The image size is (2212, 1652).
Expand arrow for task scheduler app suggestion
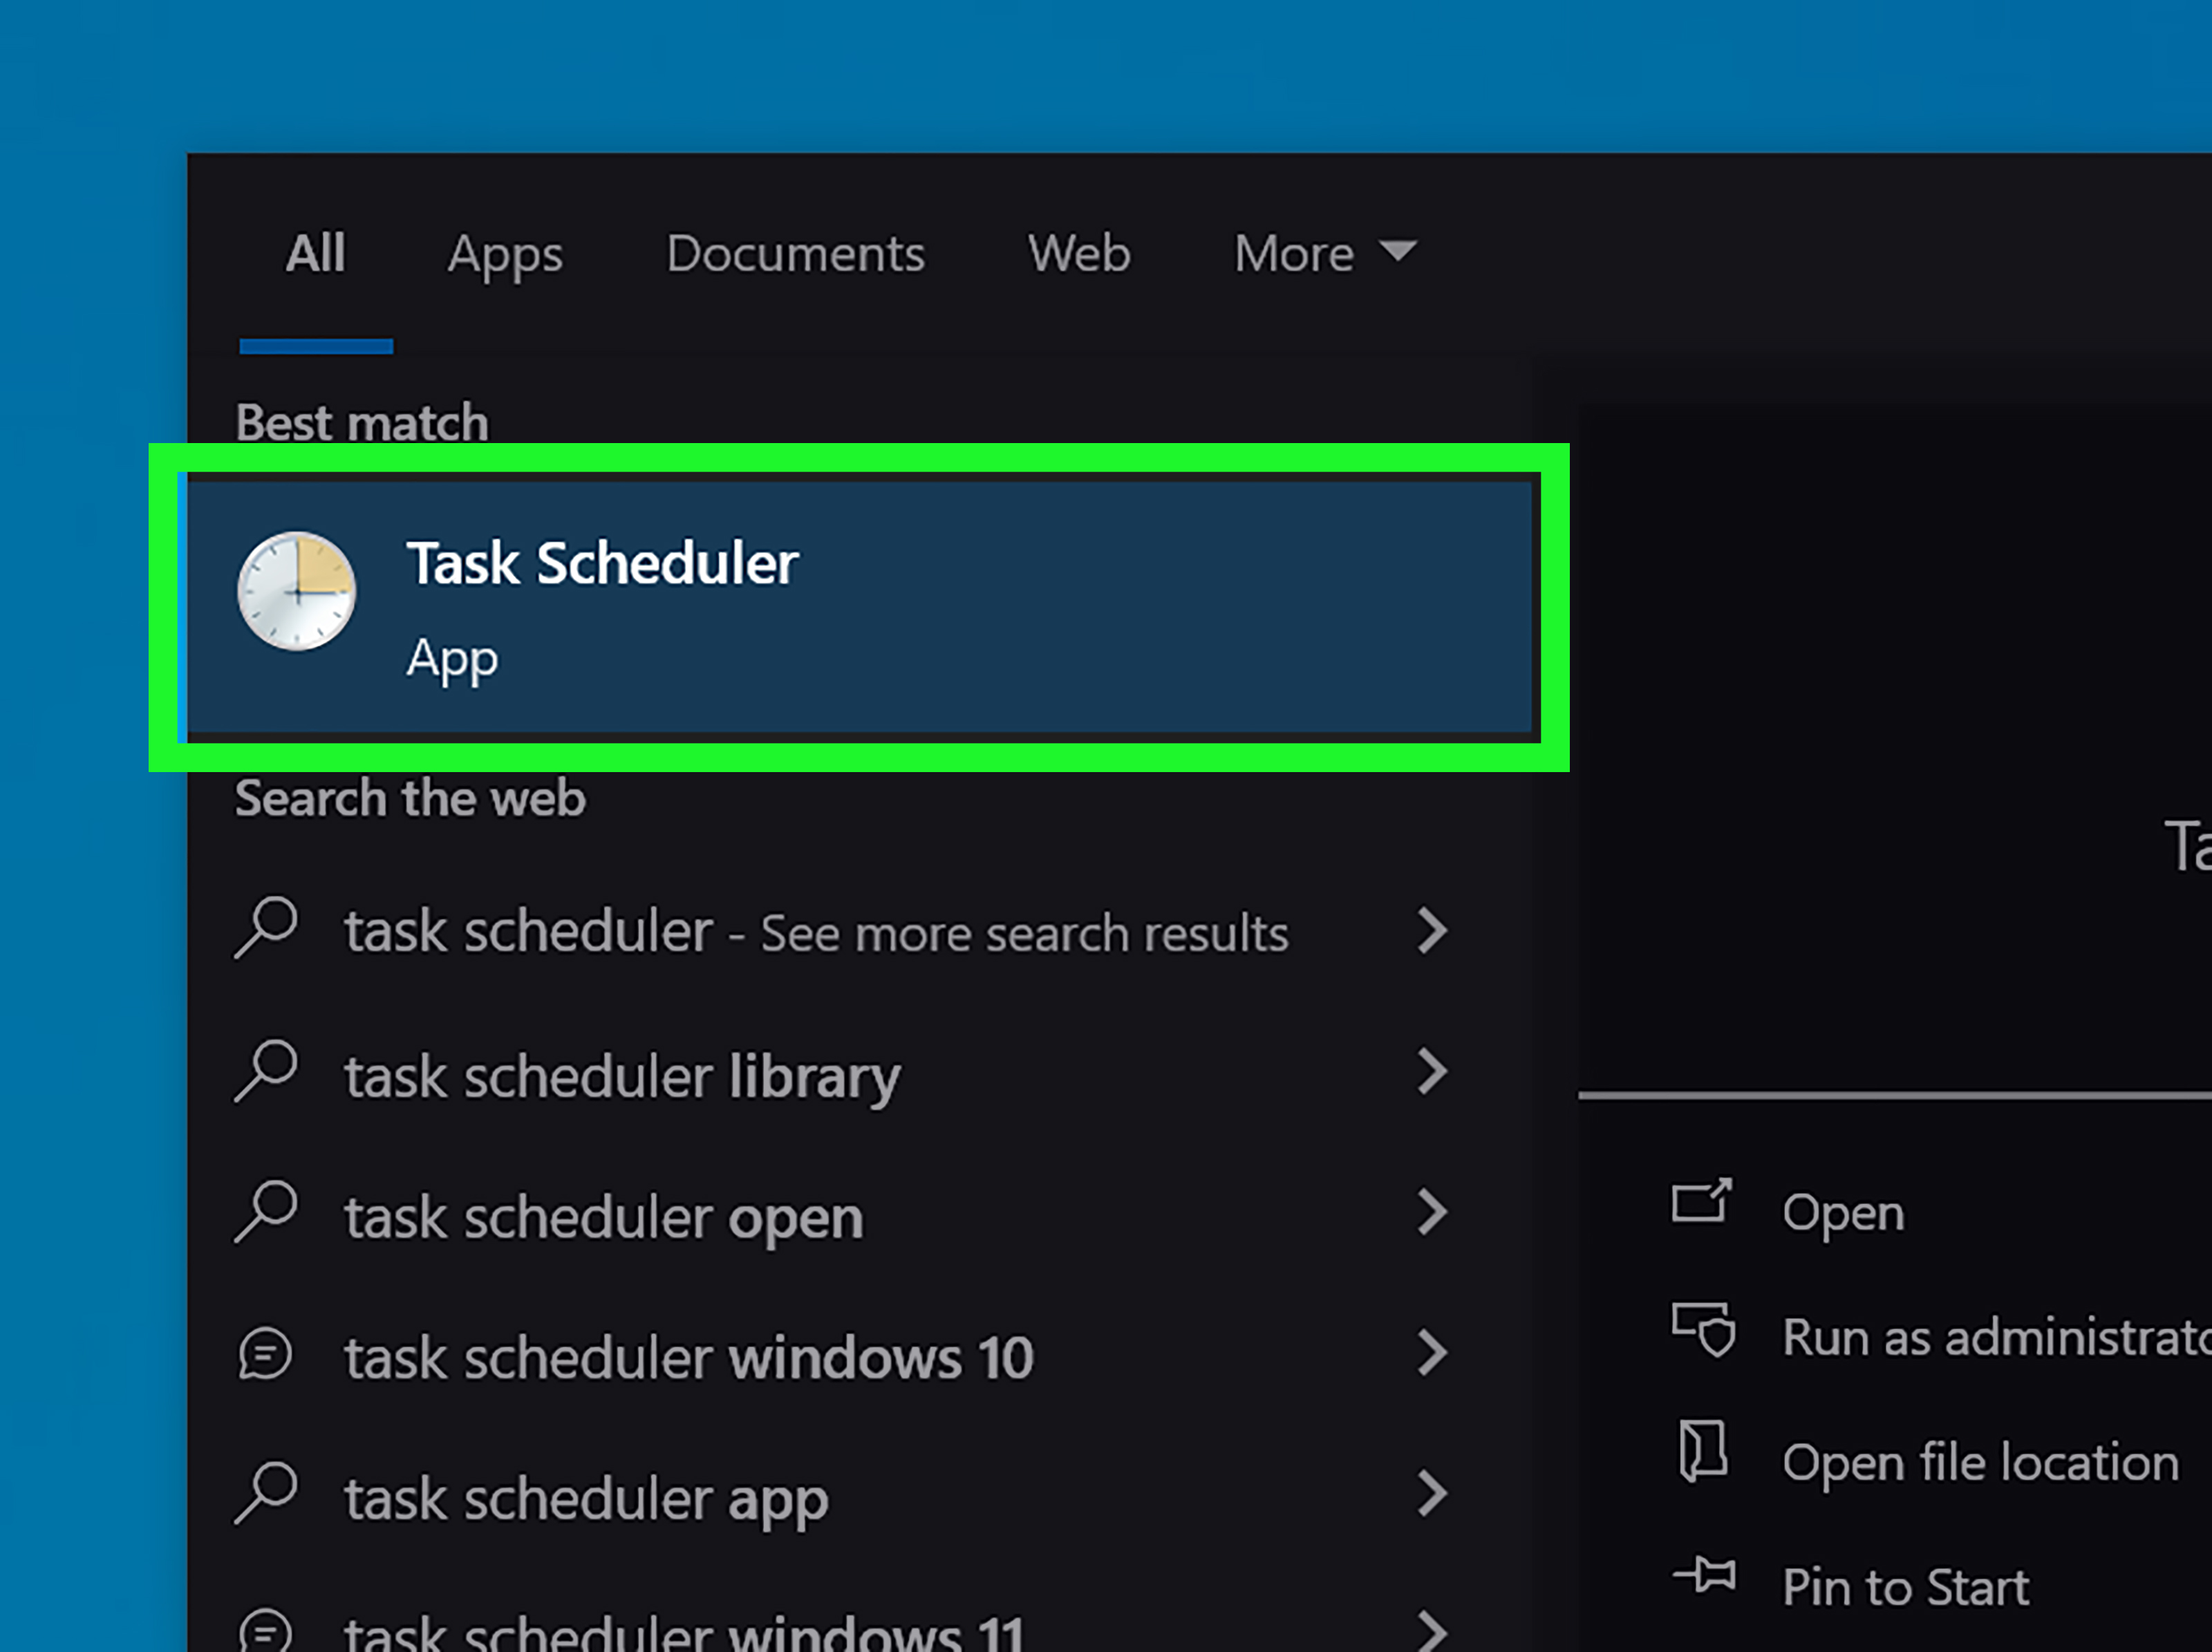point(1432,1495)
